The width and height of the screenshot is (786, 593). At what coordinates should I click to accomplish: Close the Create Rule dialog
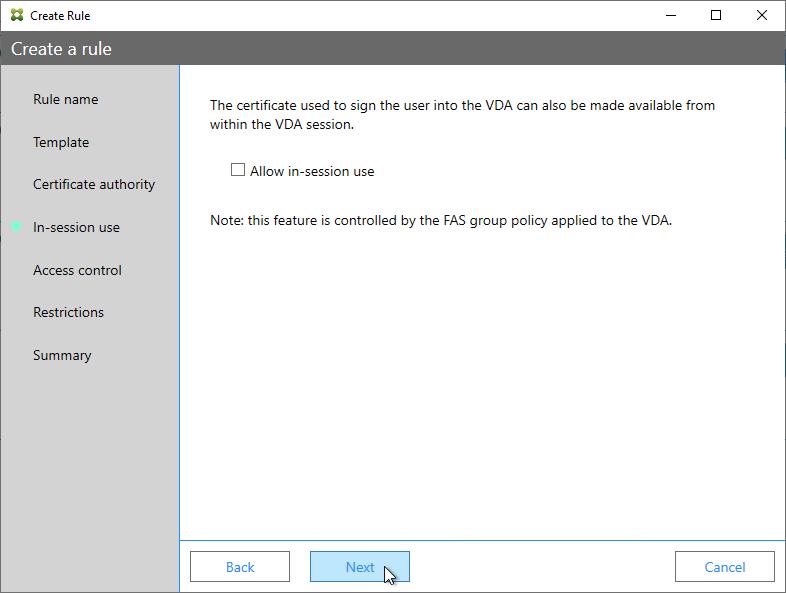(x=761, y=16)
